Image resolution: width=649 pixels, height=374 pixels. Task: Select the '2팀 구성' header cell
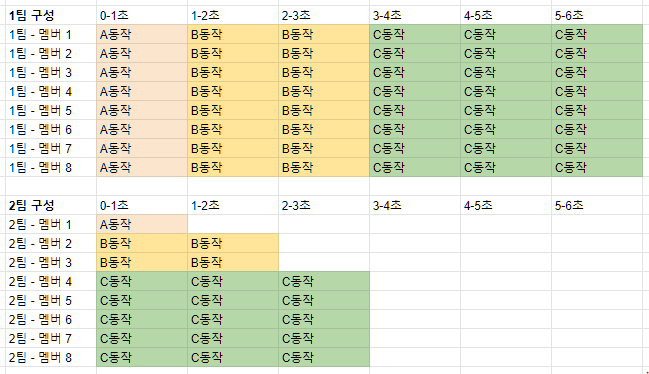[51, 205]
